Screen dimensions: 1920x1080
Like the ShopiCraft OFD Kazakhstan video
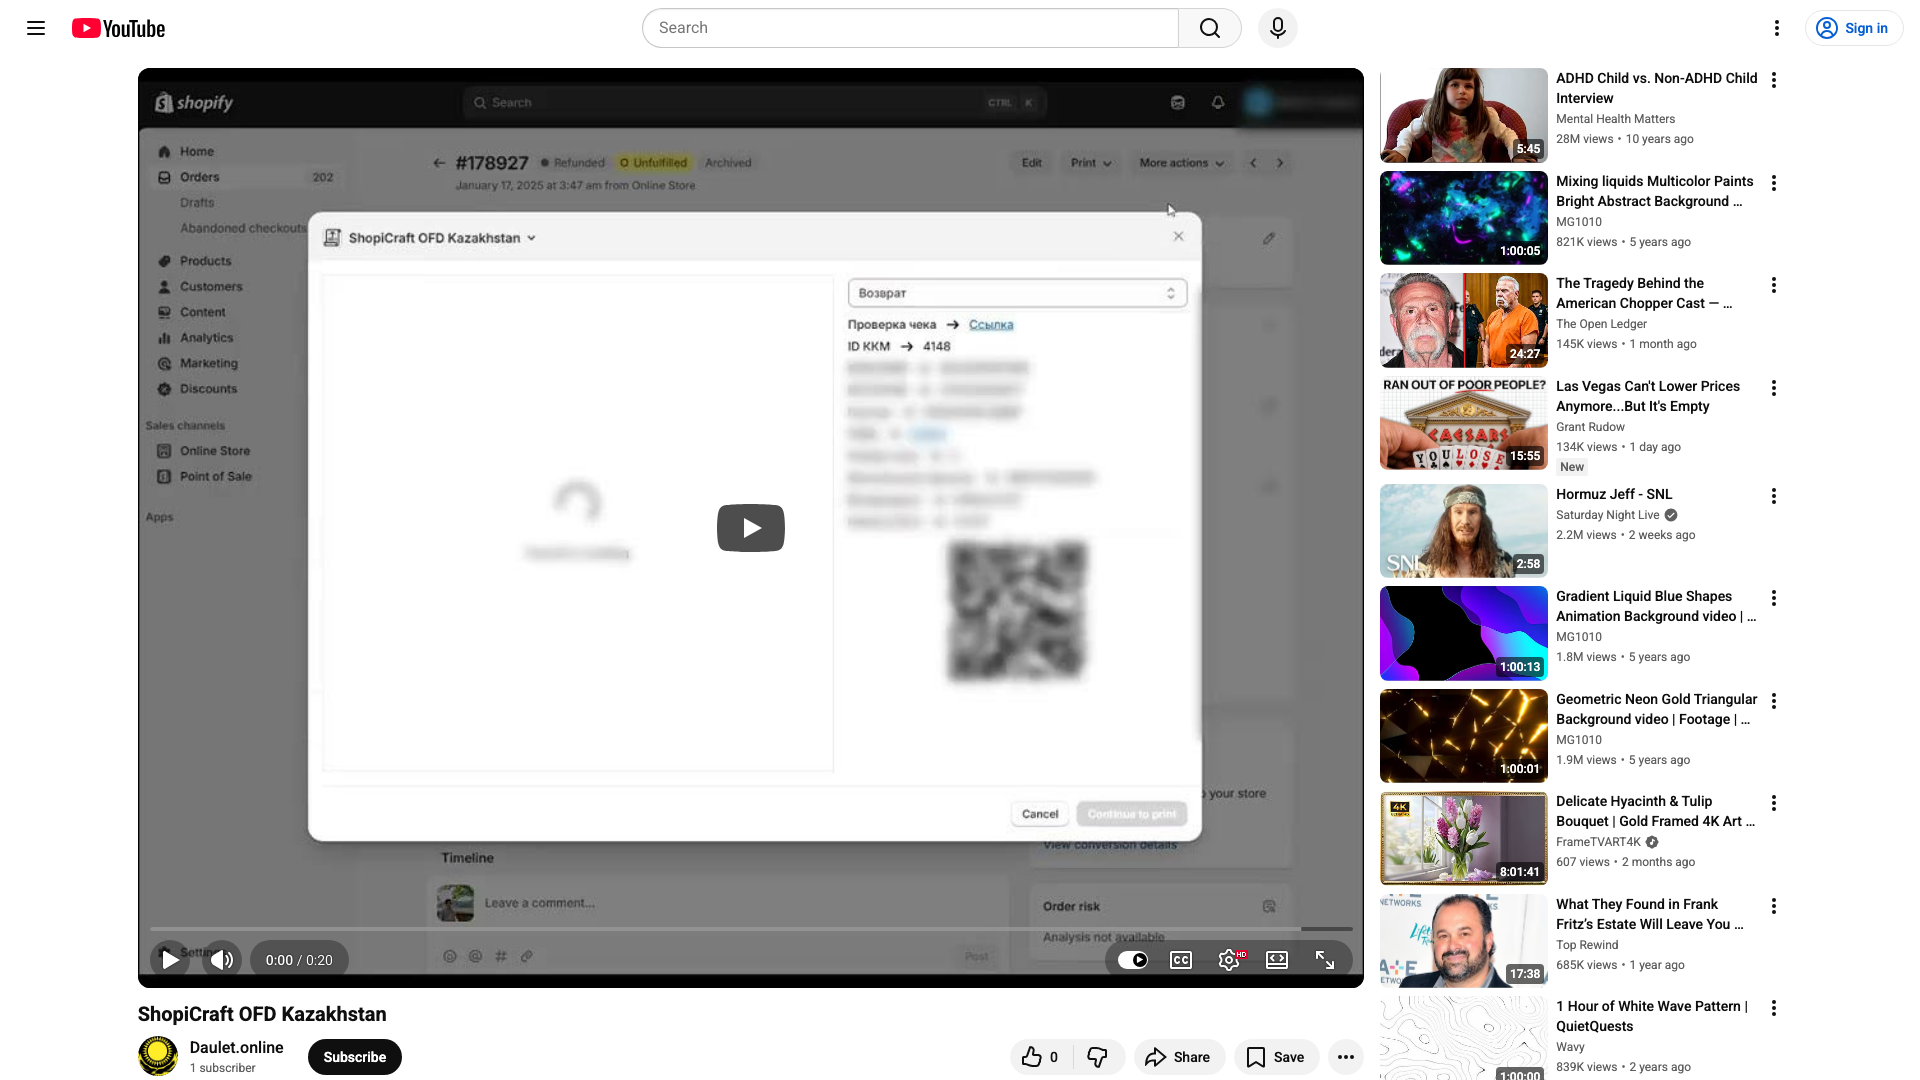[x=1040, y=1057]
